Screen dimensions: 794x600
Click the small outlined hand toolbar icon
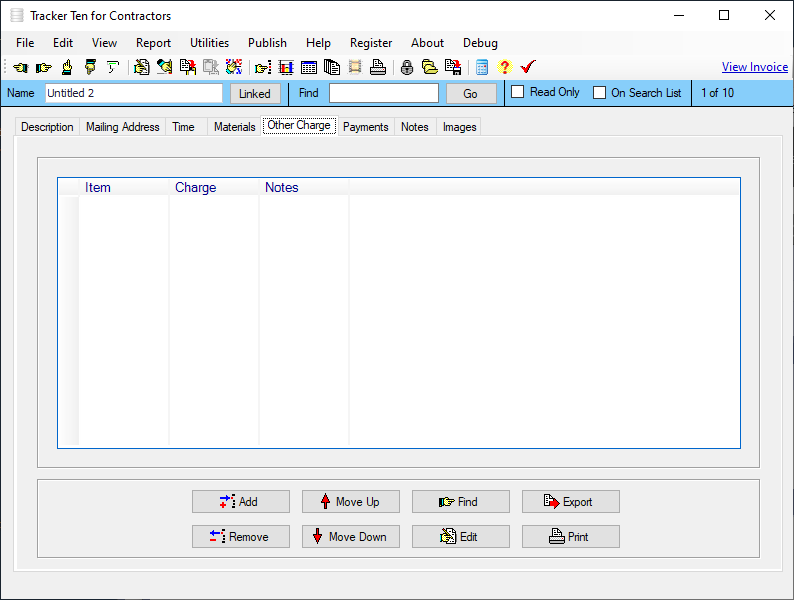point(112,67)
